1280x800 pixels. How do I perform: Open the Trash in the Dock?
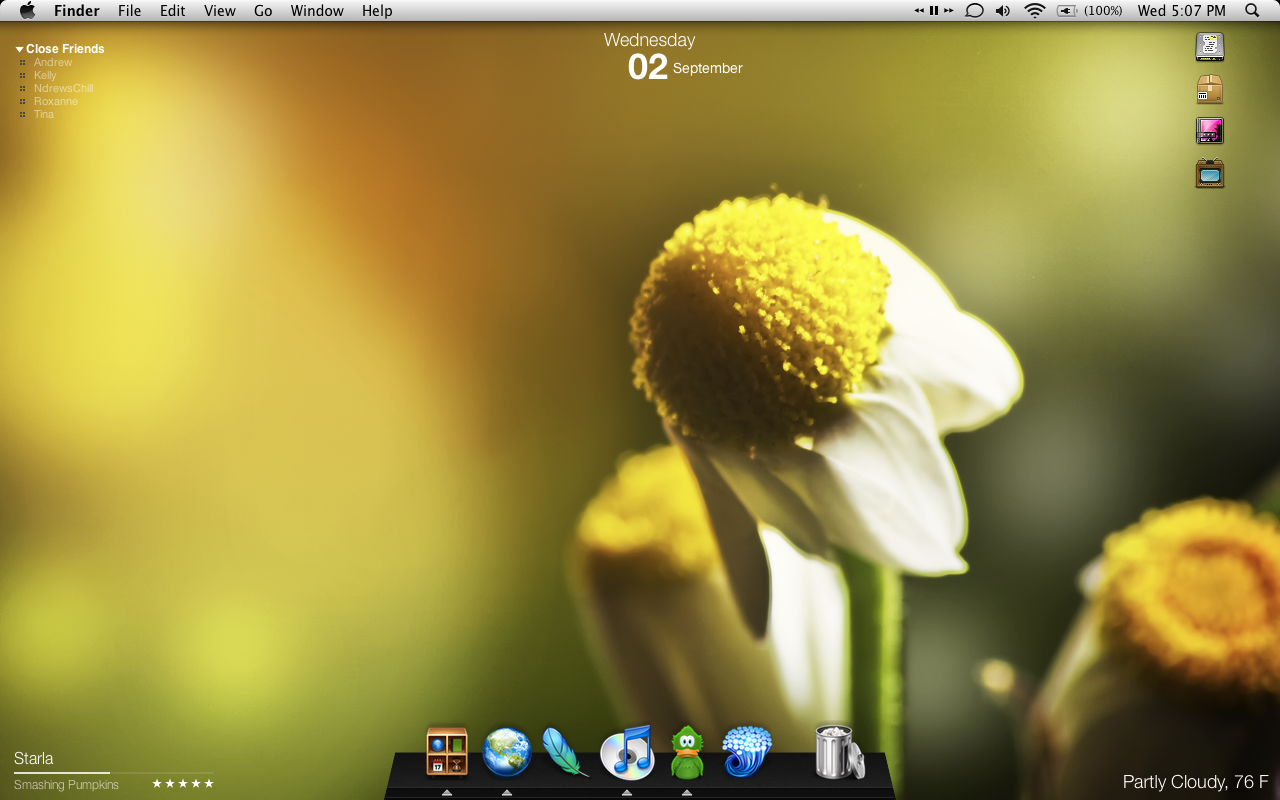(x=839, y=752)
